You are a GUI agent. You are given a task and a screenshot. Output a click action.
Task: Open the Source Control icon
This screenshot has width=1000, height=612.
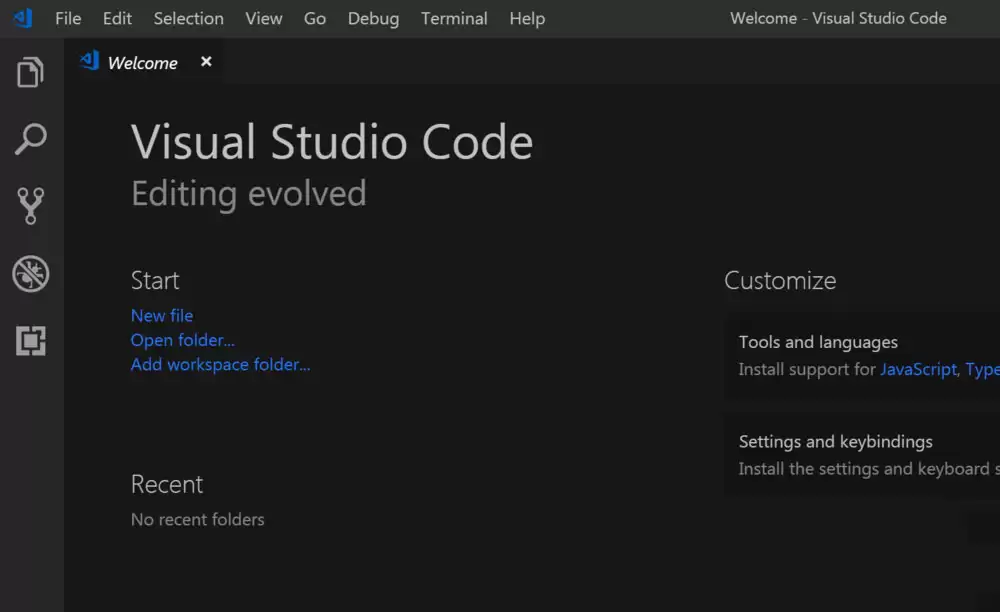click(30, 206)
